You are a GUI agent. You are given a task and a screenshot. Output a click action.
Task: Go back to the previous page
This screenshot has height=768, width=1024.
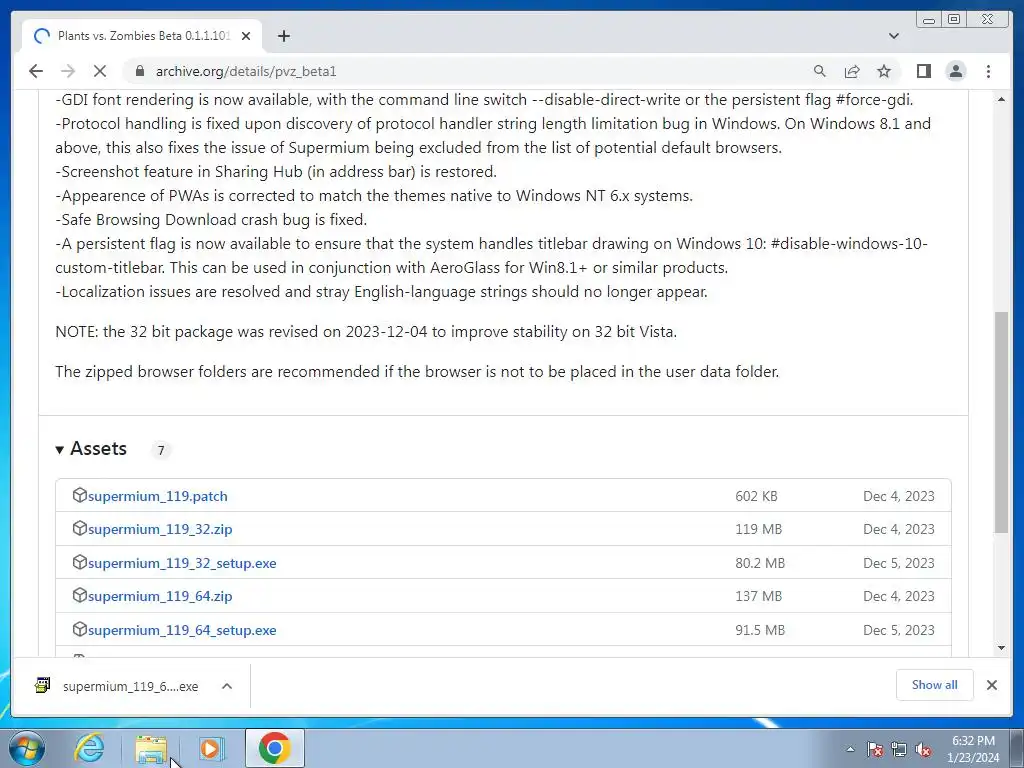point(36,71)
